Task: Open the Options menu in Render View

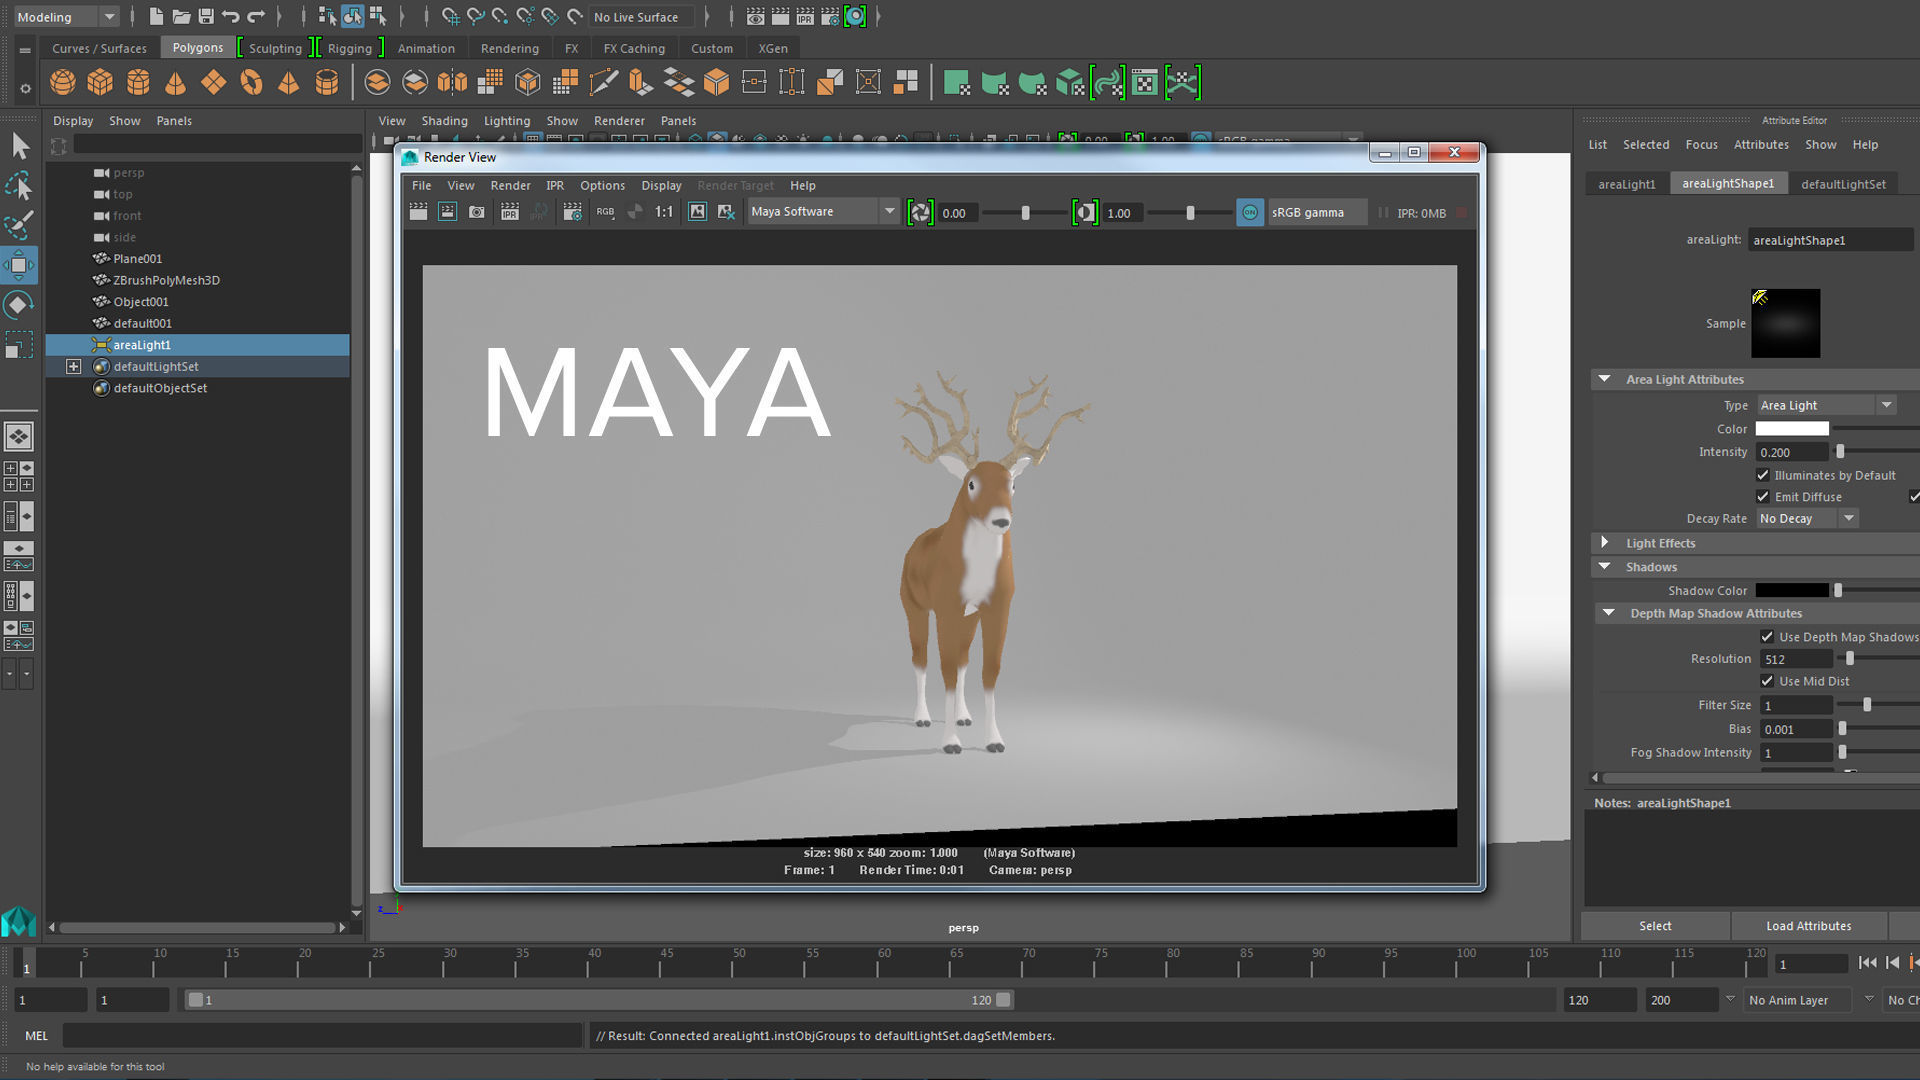Action: click(602, 185)
